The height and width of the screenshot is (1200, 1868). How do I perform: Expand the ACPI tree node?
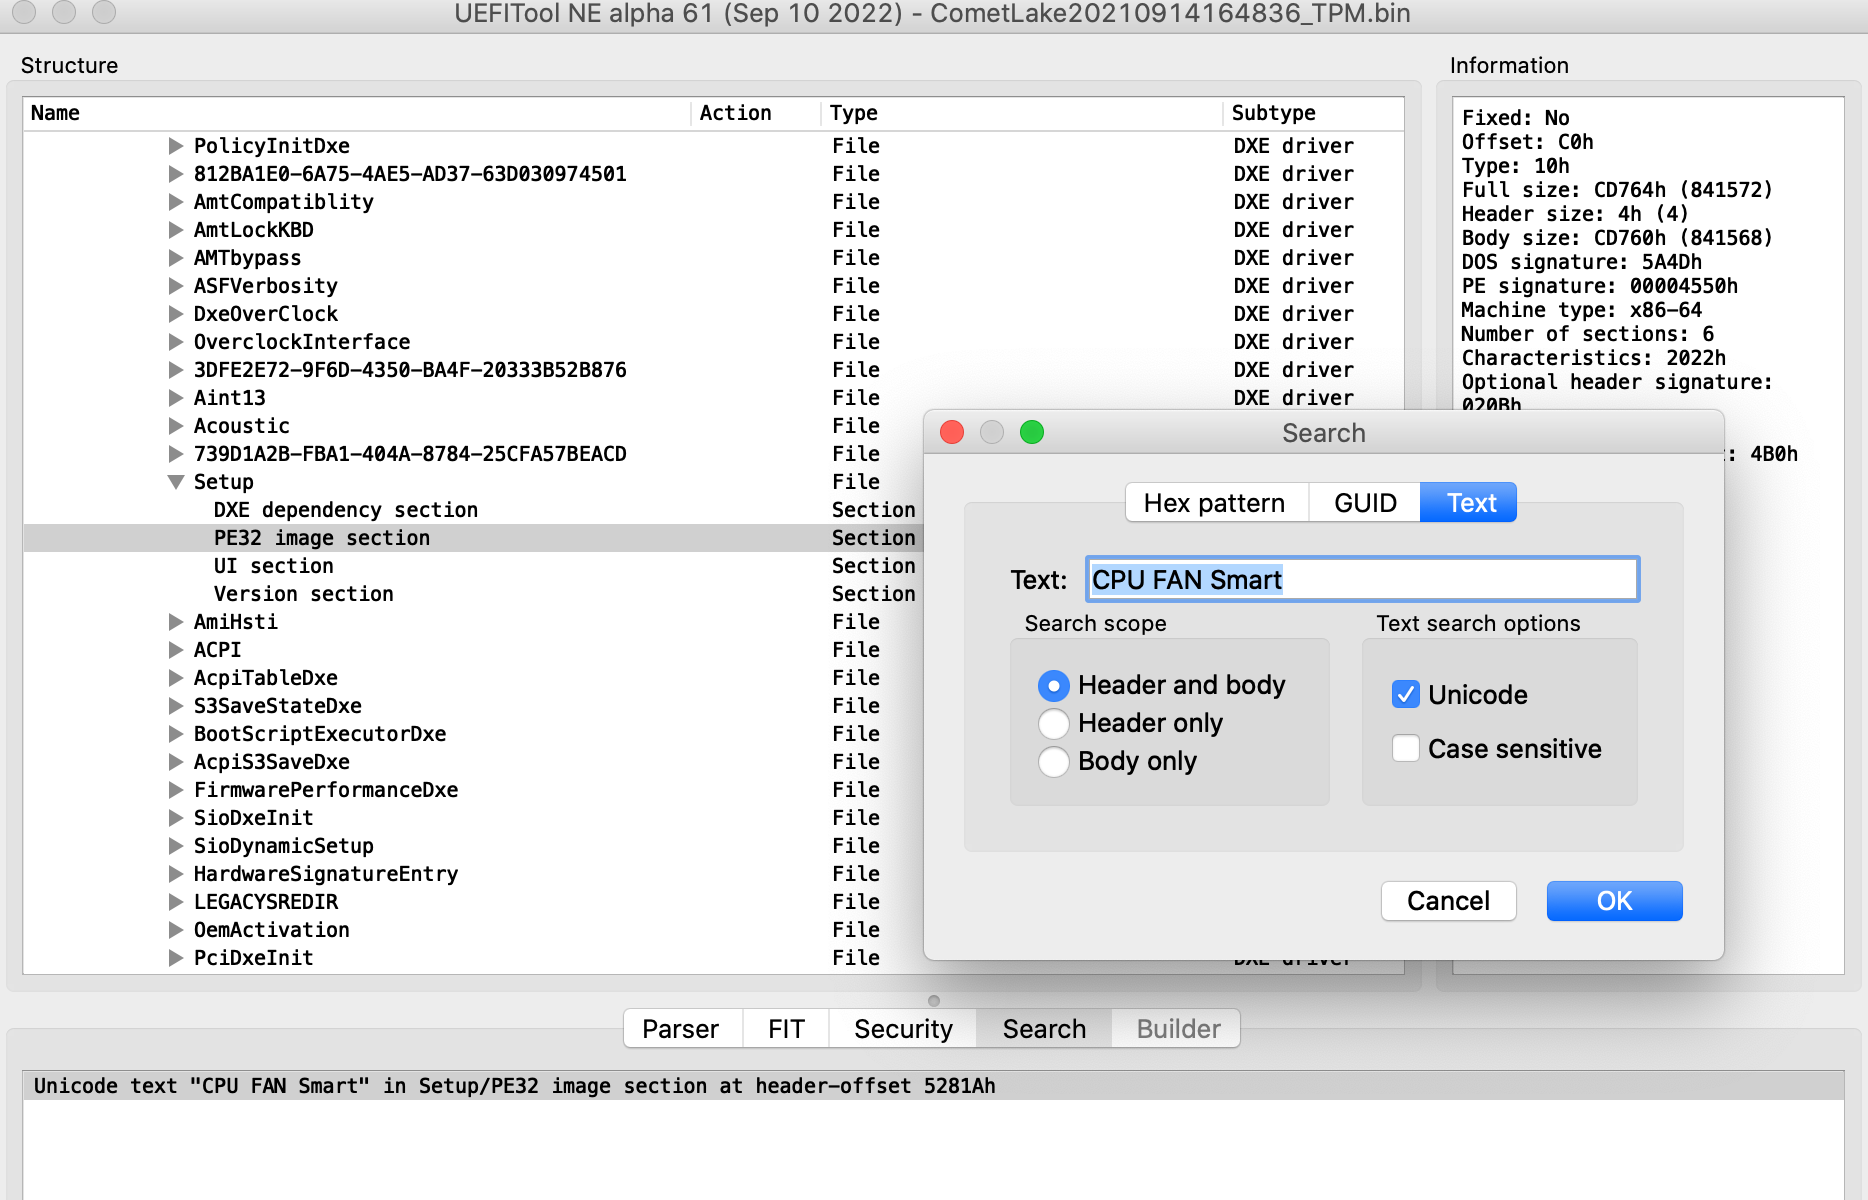tap(176, 650)
